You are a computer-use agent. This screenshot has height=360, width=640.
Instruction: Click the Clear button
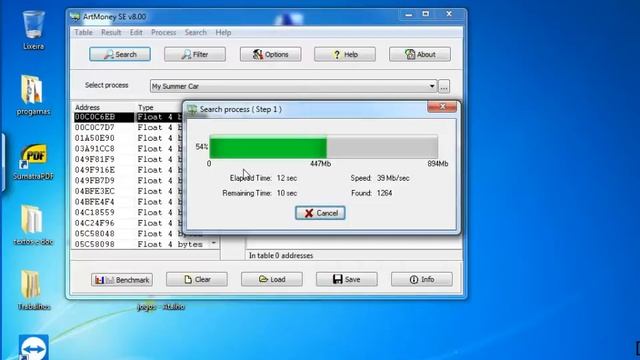[x=197, y=280]
